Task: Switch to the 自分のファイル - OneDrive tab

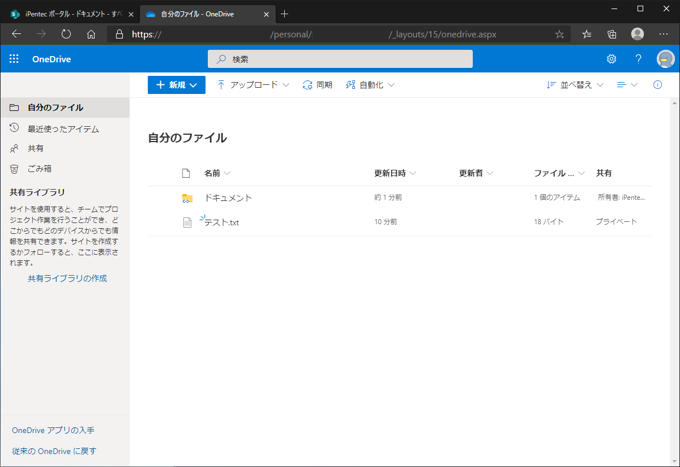Action: pos(208,14)
